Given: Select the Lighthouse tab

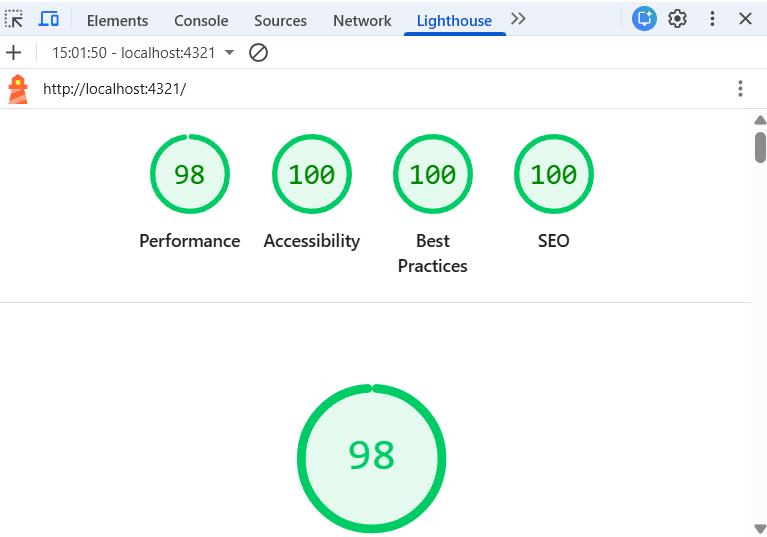Looking at the screenshot, I should click(x=454, y=21).
